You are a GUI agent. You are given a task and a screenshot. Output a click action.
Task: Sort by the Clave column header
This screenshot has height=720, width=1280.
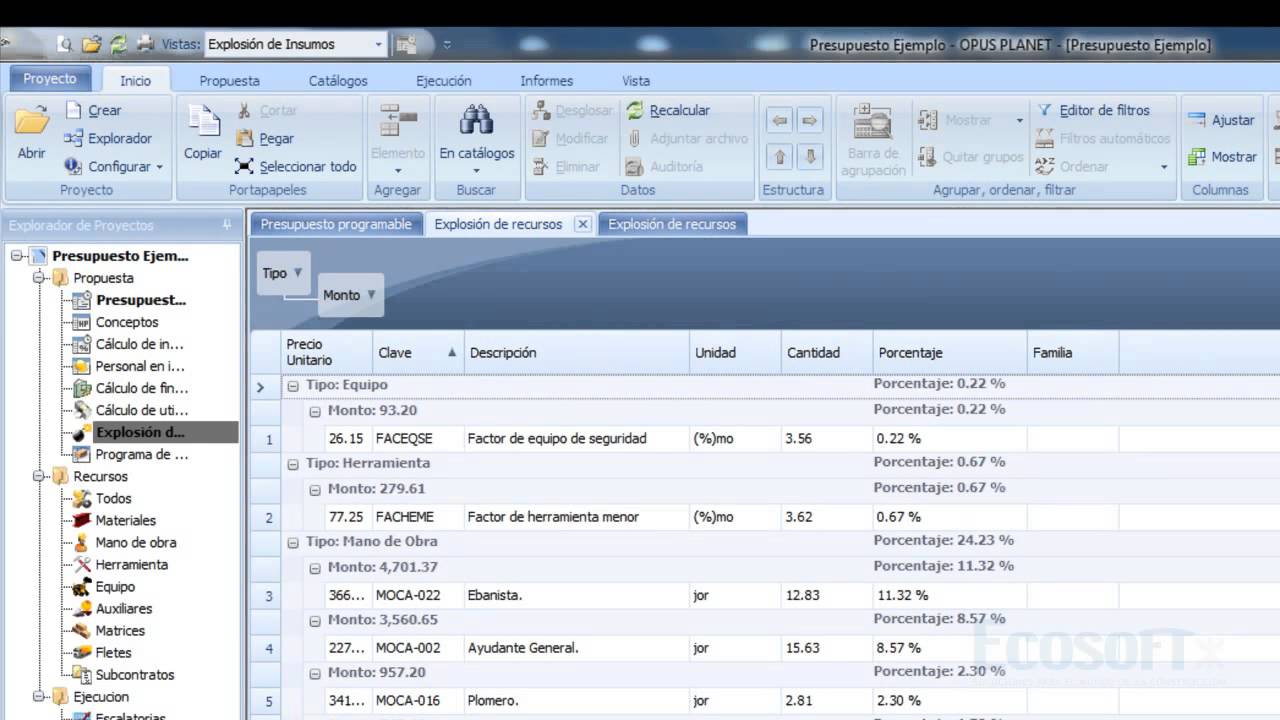(x=417, y=352)
